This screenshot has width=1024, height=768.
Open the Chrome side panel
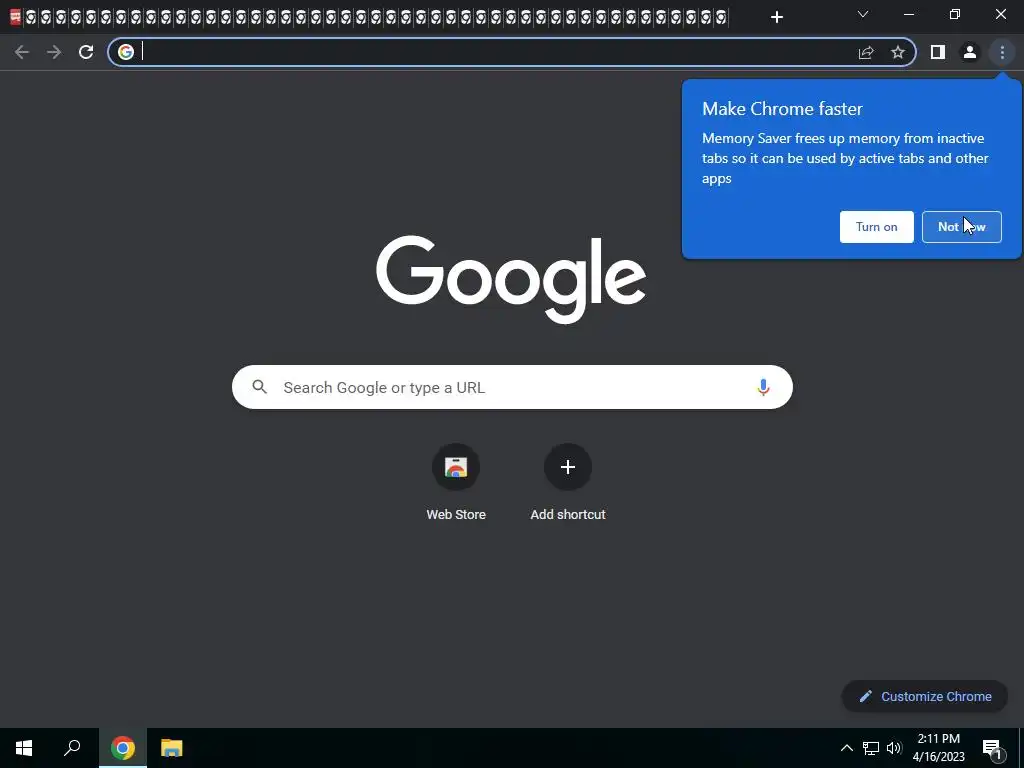click(938, 52)
